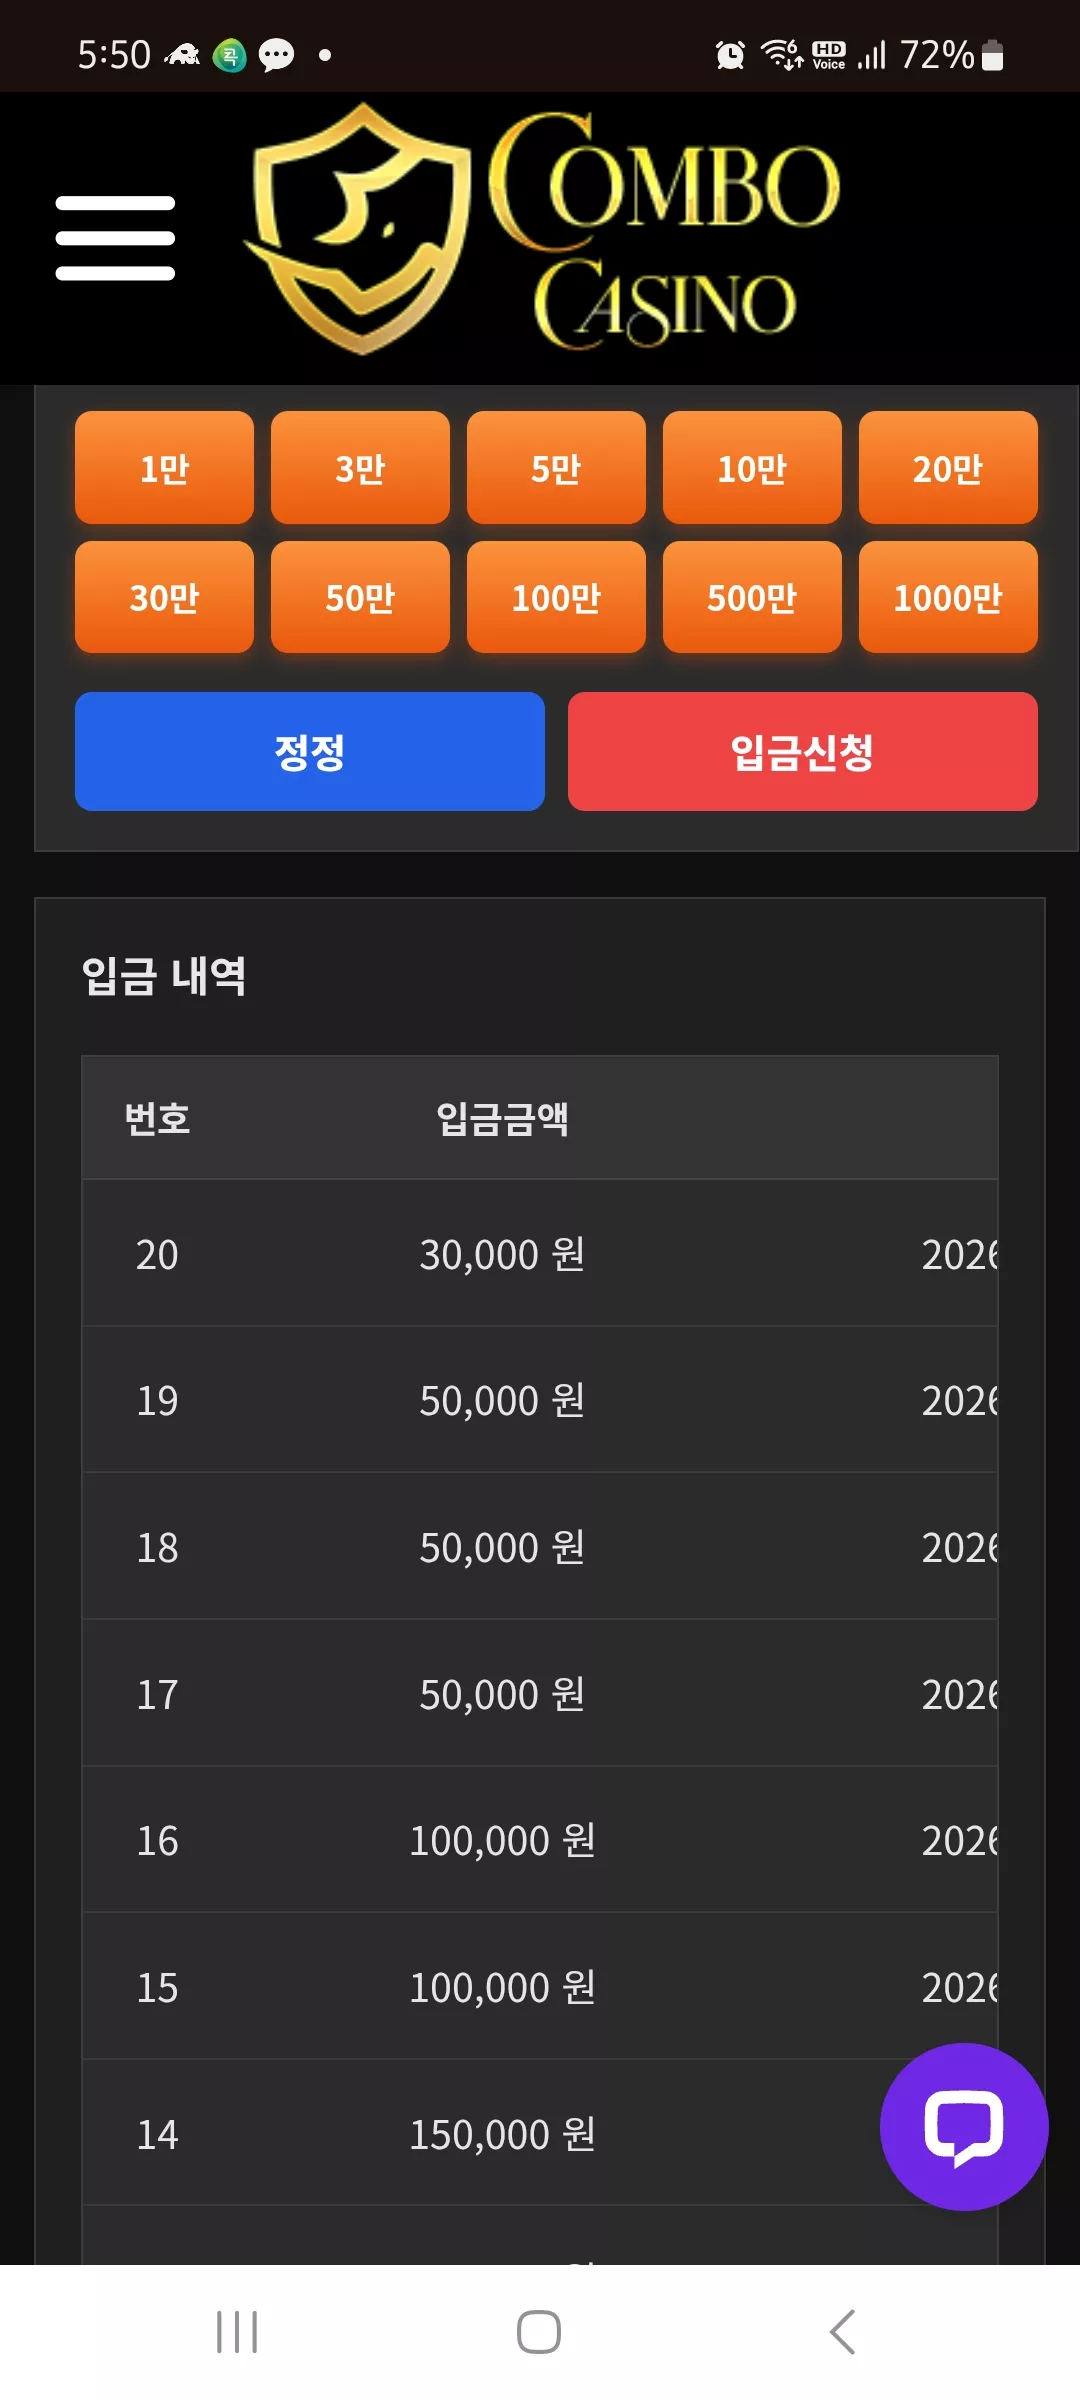Tap the Combo Casino text logo
The image size is (1080, 2400).
coord(665,229)
